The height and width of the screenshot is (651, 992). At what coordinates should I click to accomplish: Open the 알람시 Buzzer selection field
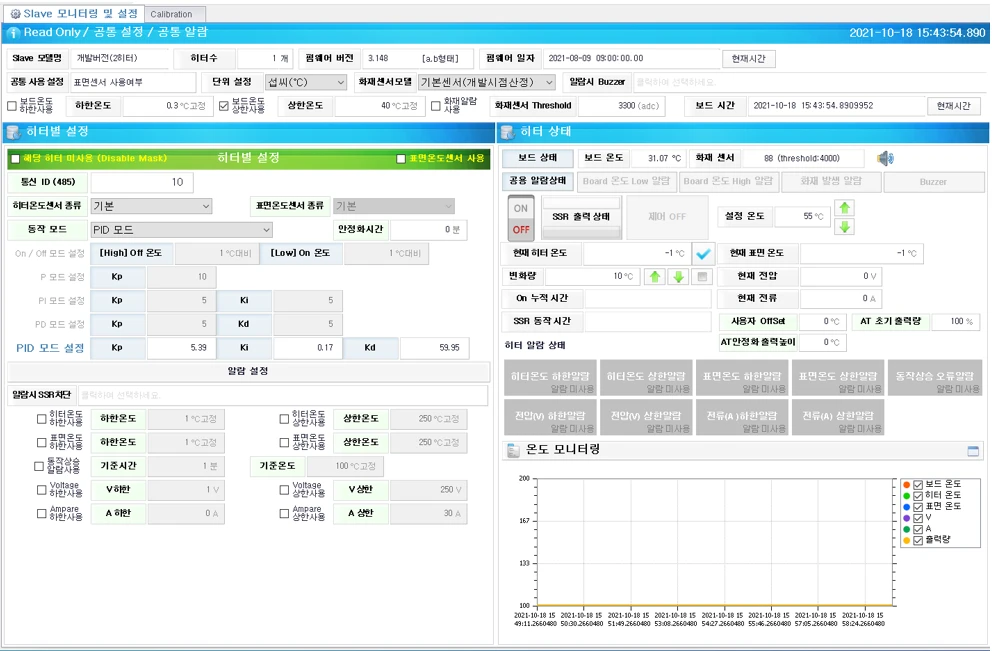(809, 82)
